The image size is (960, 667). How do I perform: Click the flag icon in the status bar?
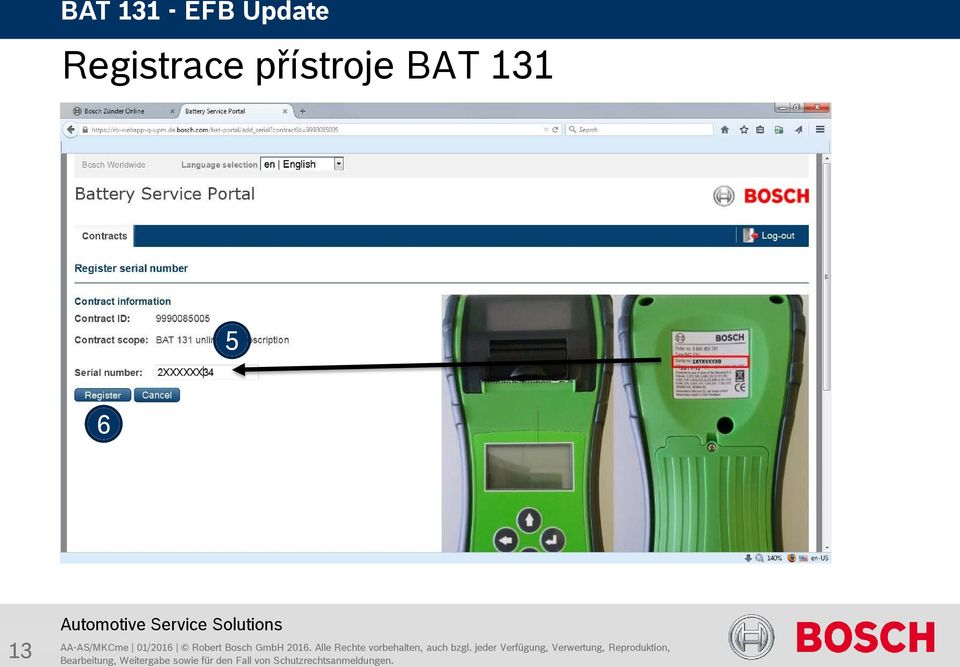[x=803, y=558]
